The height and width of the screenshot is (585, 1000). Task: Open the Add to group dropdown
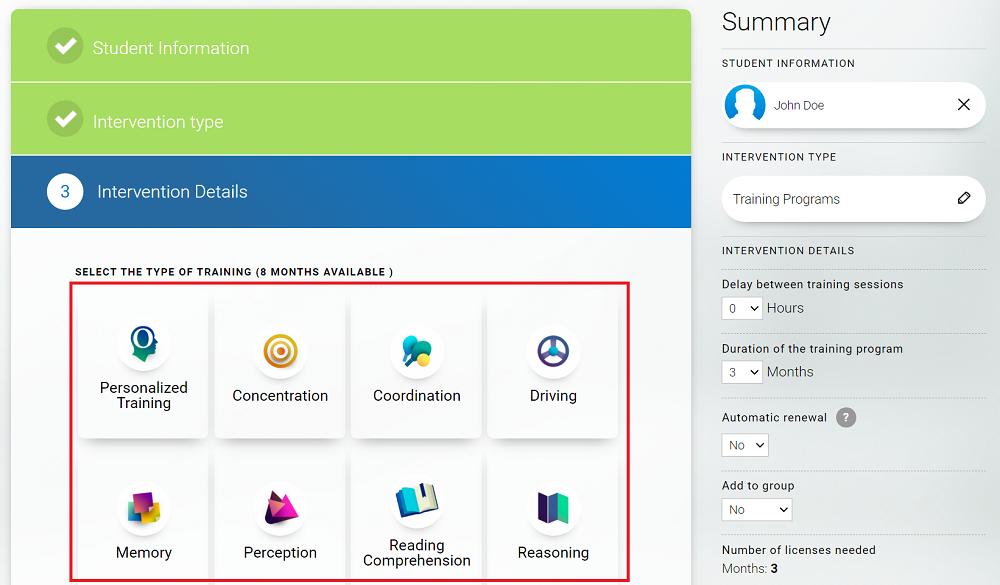click(x=756, y=510)
